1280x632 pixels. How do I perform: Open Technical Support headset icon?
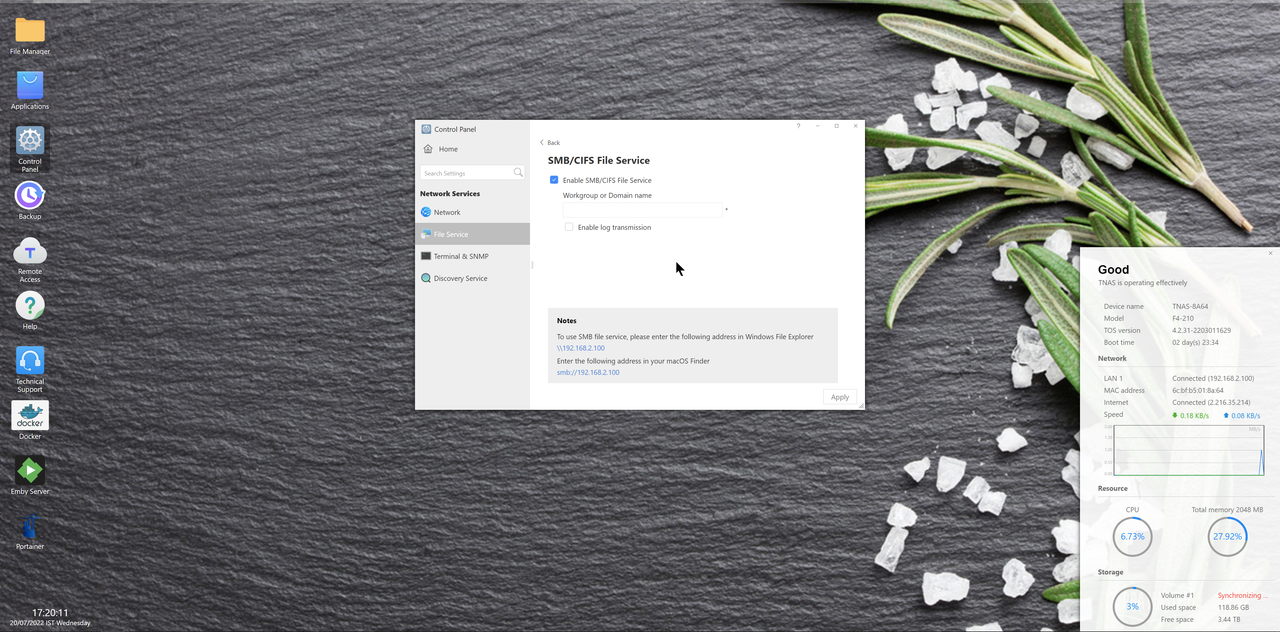point(30,360)
